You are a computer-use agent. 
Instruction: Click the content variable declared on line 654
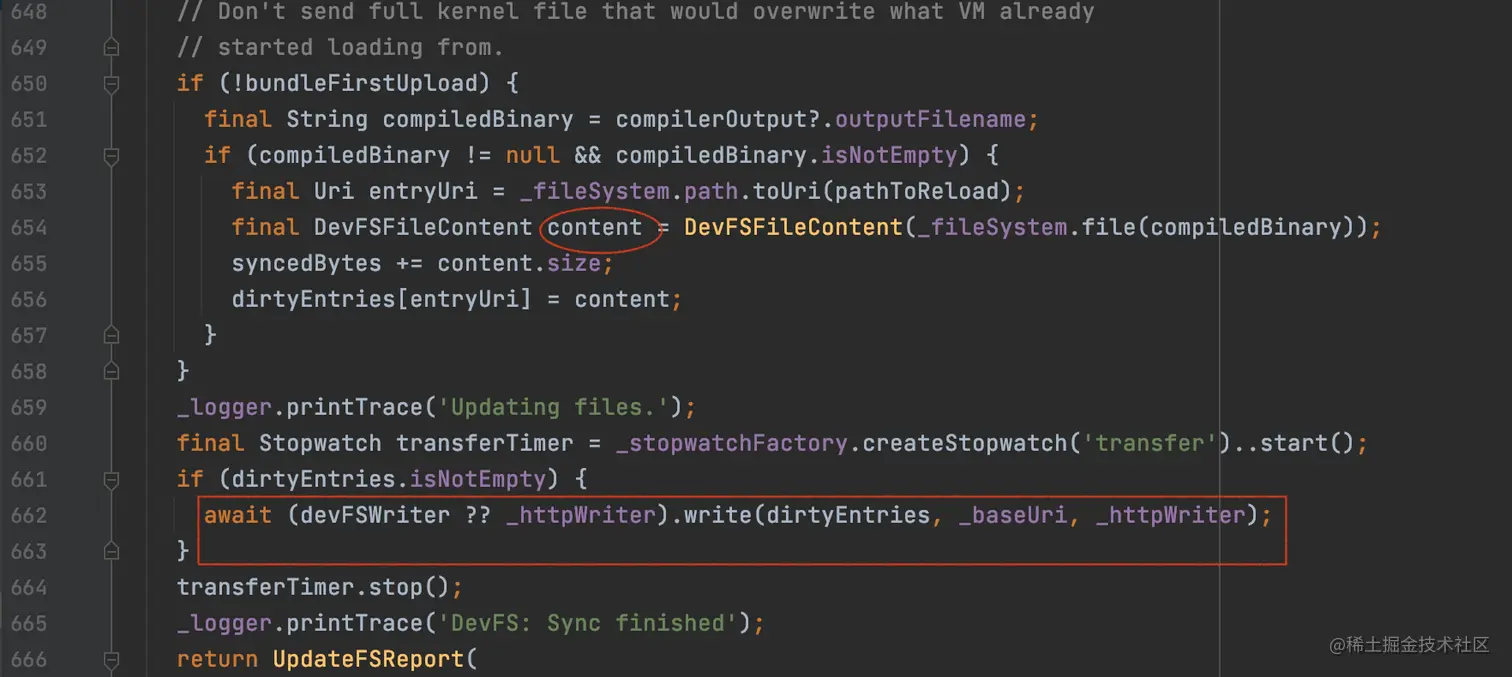[595, 227]
